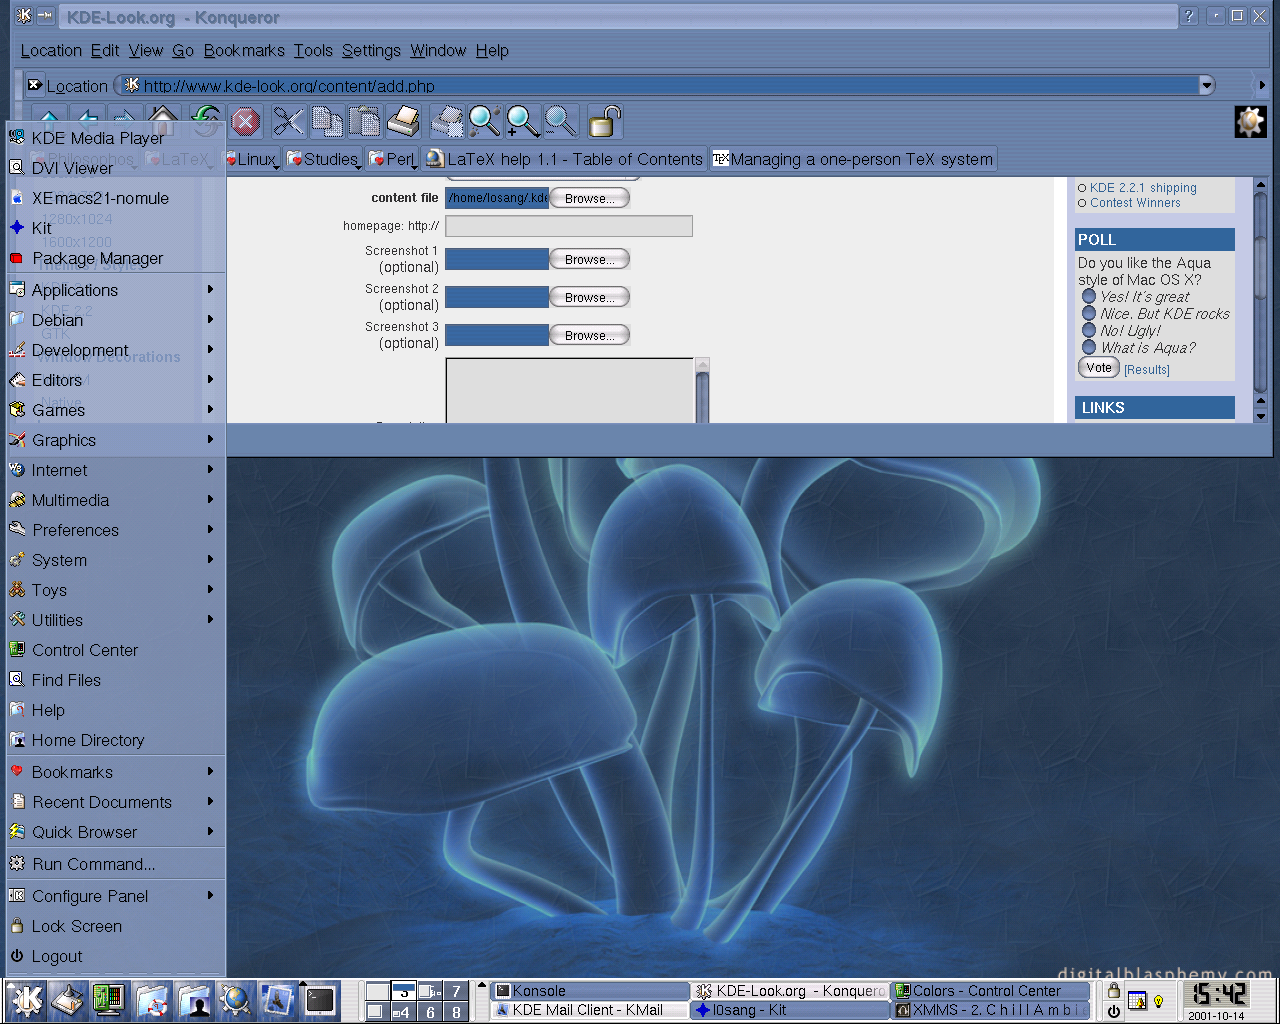Open the Contest Winners news link
The image size is (1280, 1024).
tap(1135, 203)
